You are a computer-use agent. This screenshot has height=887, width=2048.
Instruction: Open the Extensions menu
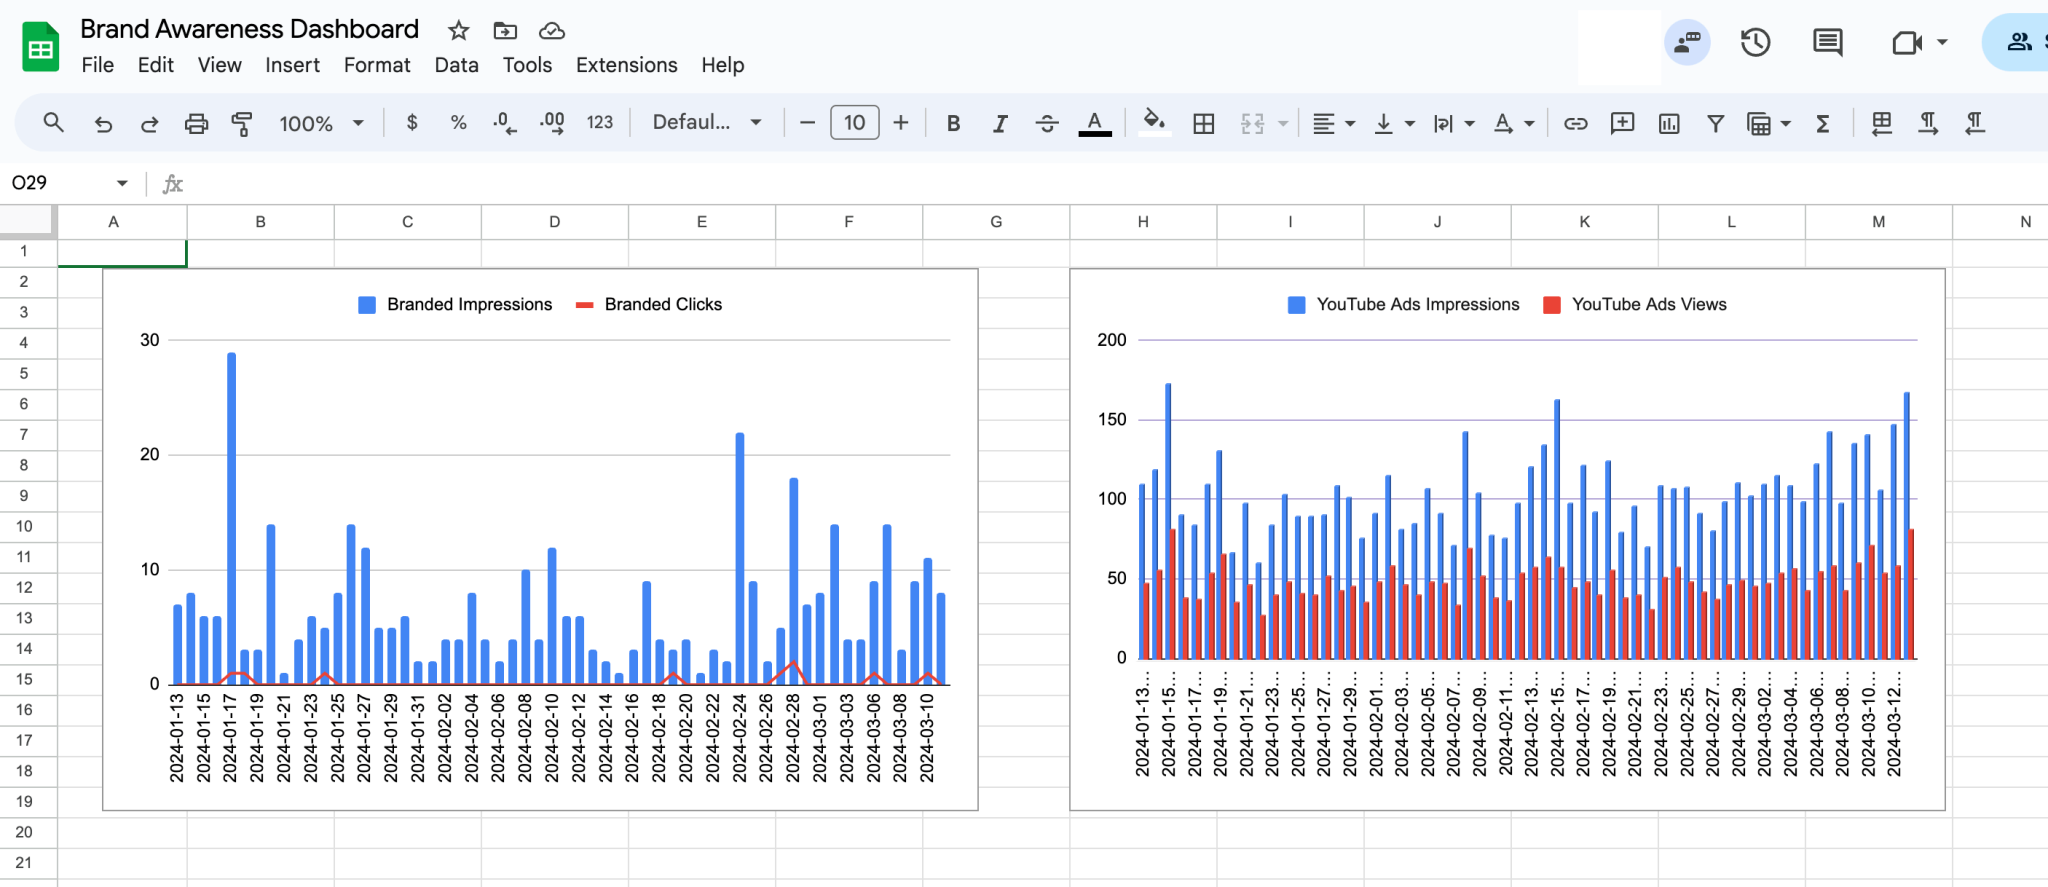pyautogui.click(x=626, y=65)
